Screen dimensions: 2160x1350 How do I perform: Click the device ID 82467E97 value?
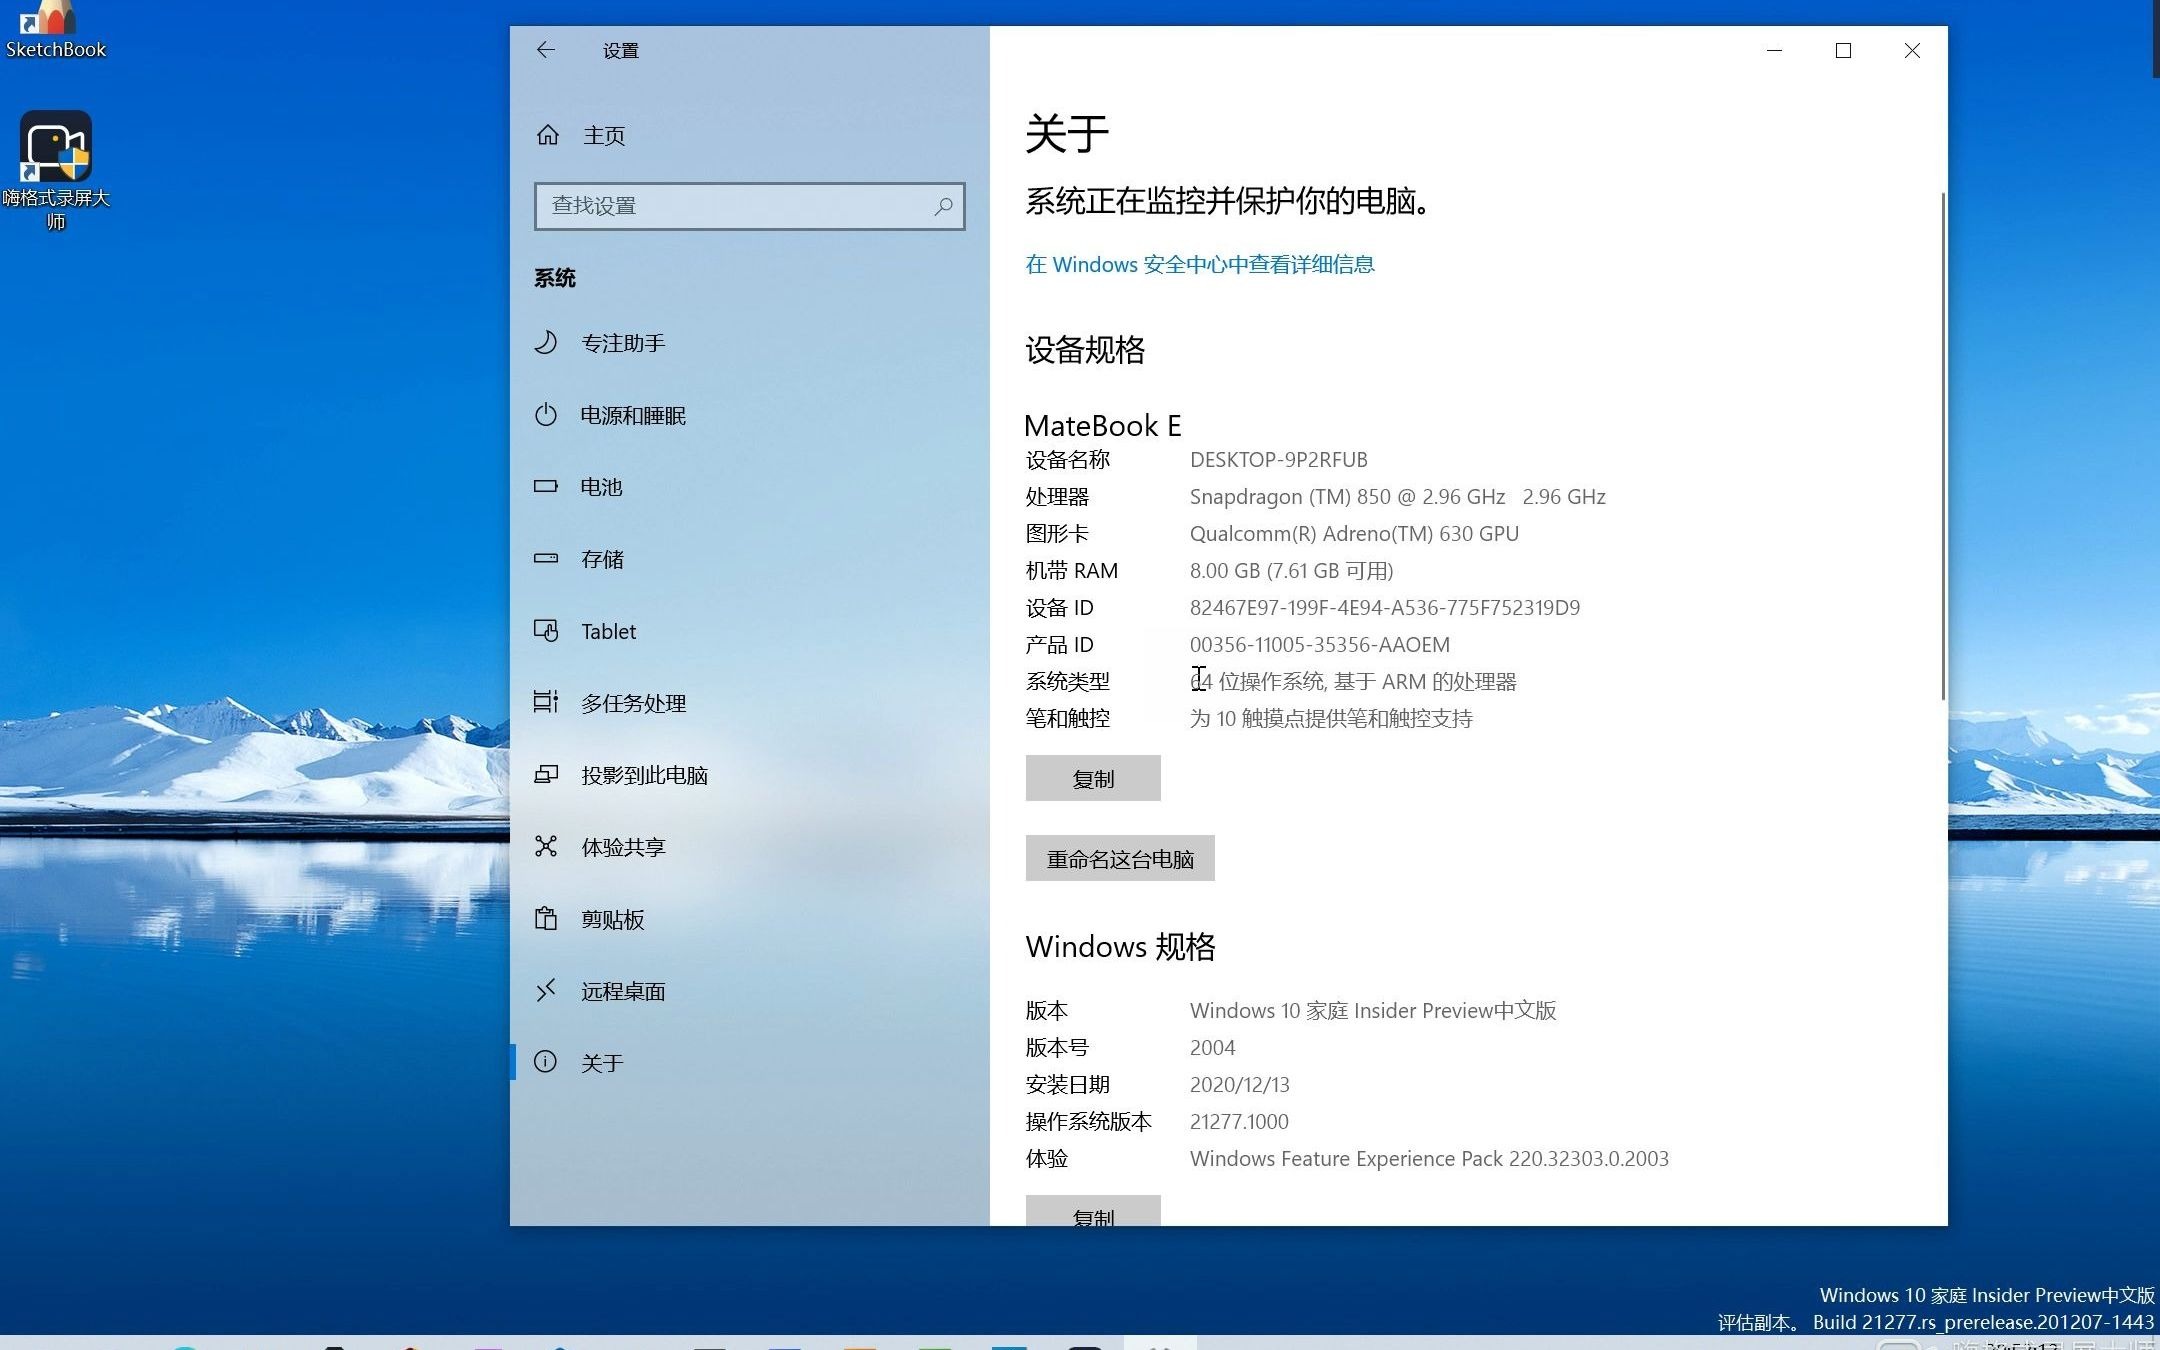[x=1384, y=608]
